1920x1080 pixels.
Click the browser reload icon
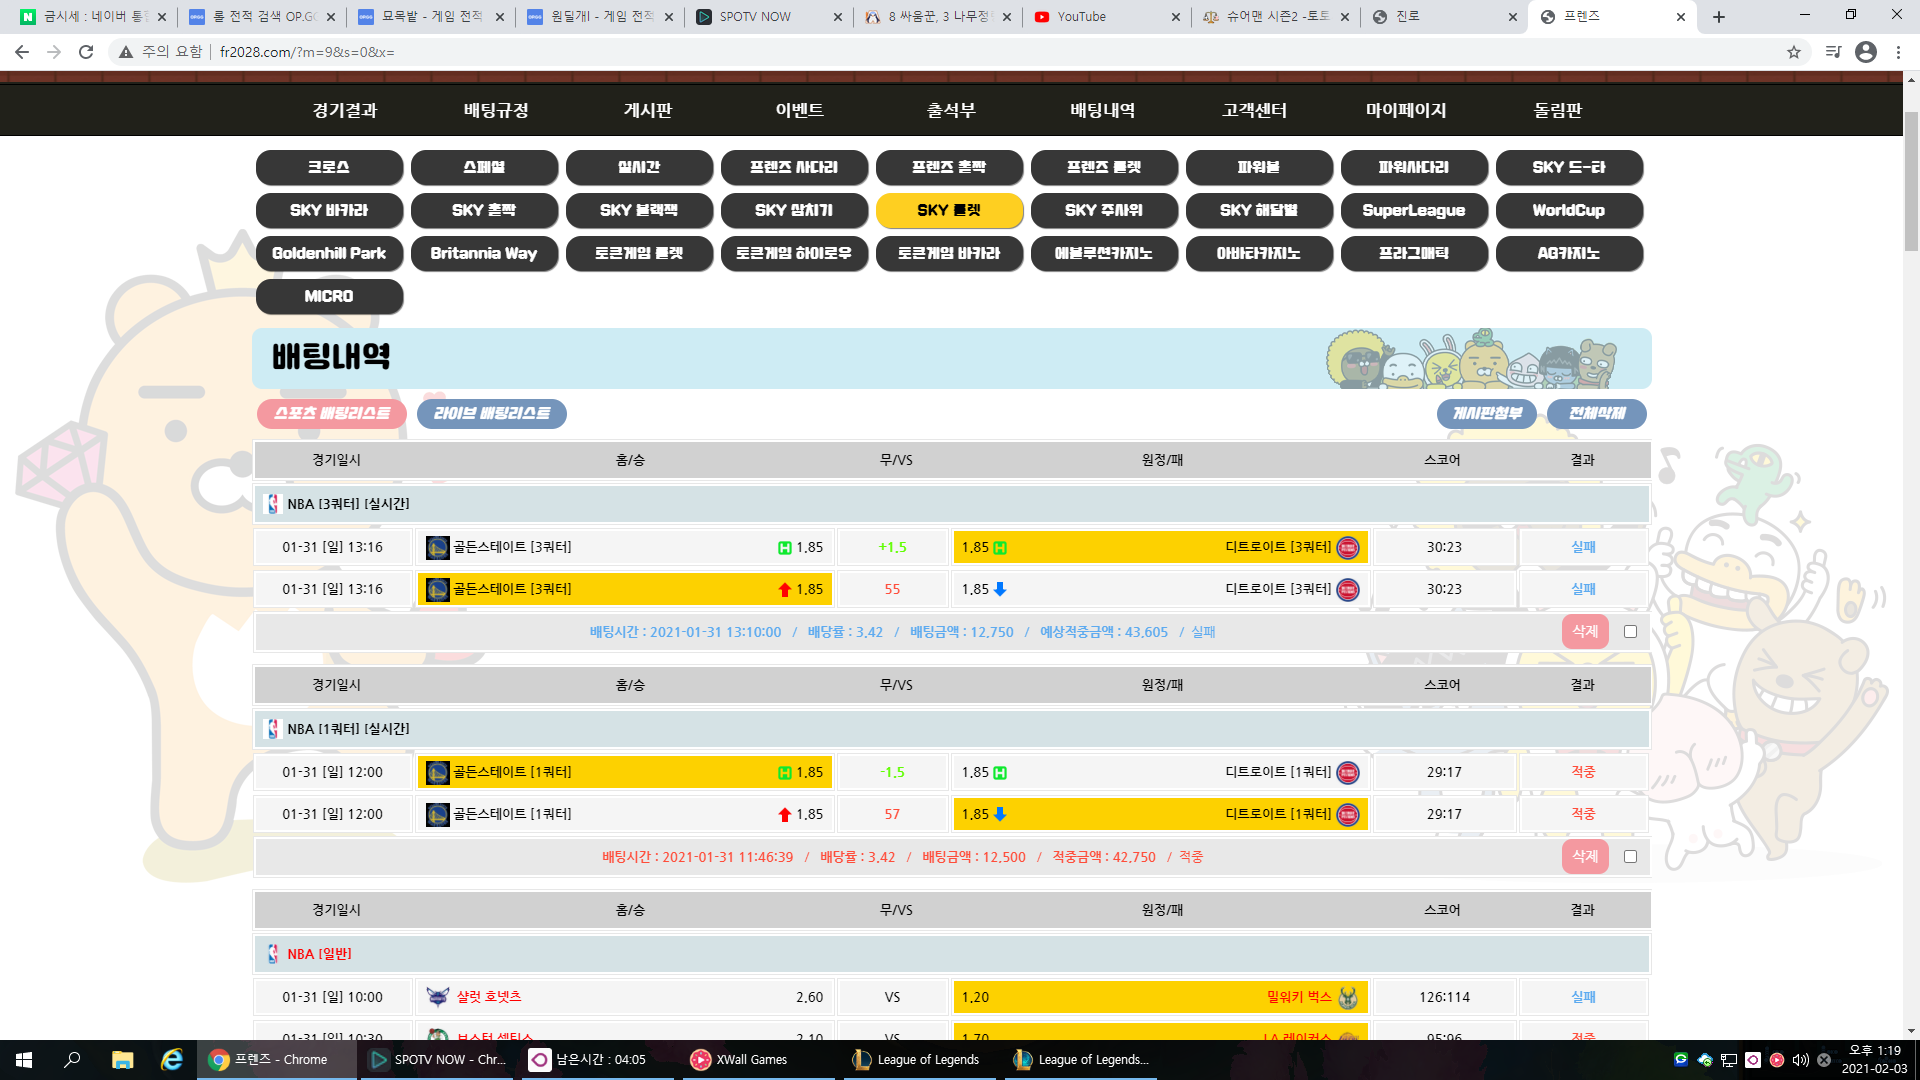point(86,52)
